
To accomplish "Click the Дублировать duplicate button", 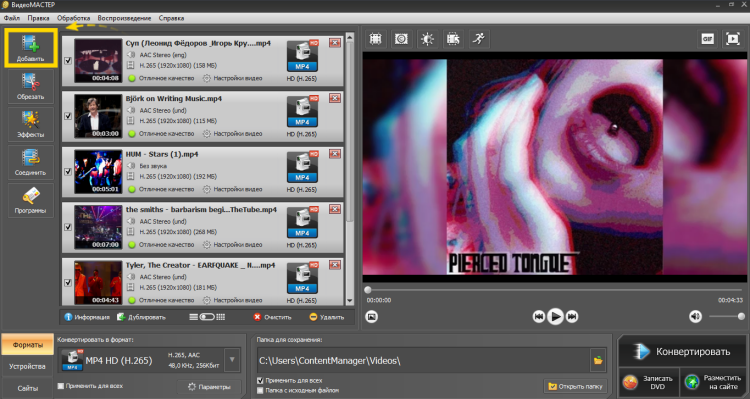I will (x=141, y=317).
